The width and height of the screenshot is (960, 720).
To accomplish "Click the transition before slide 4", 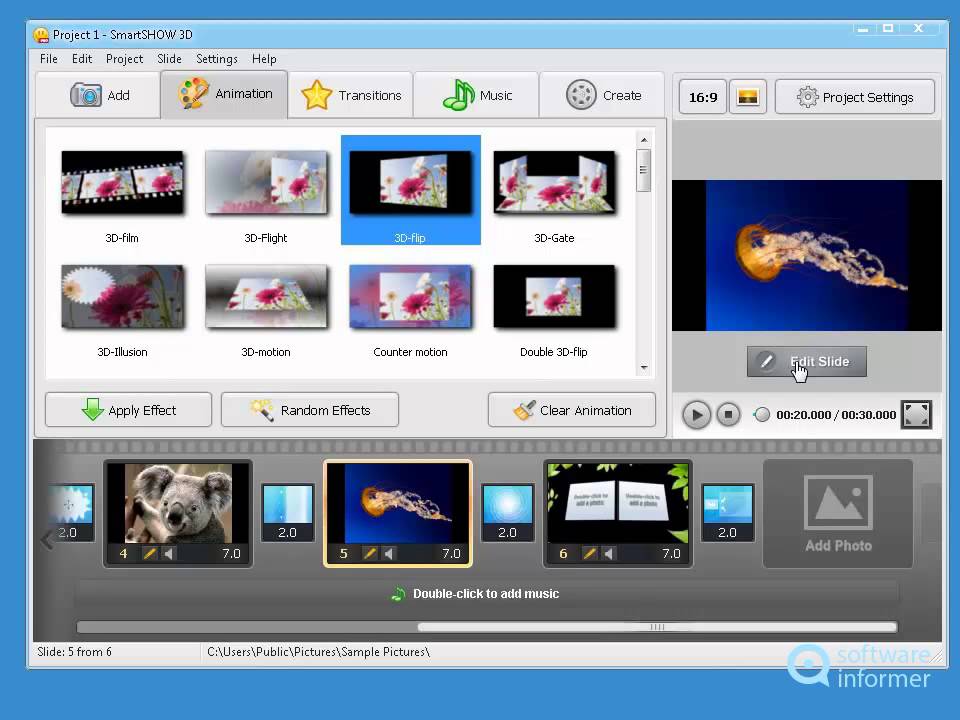I will (72, 512).
